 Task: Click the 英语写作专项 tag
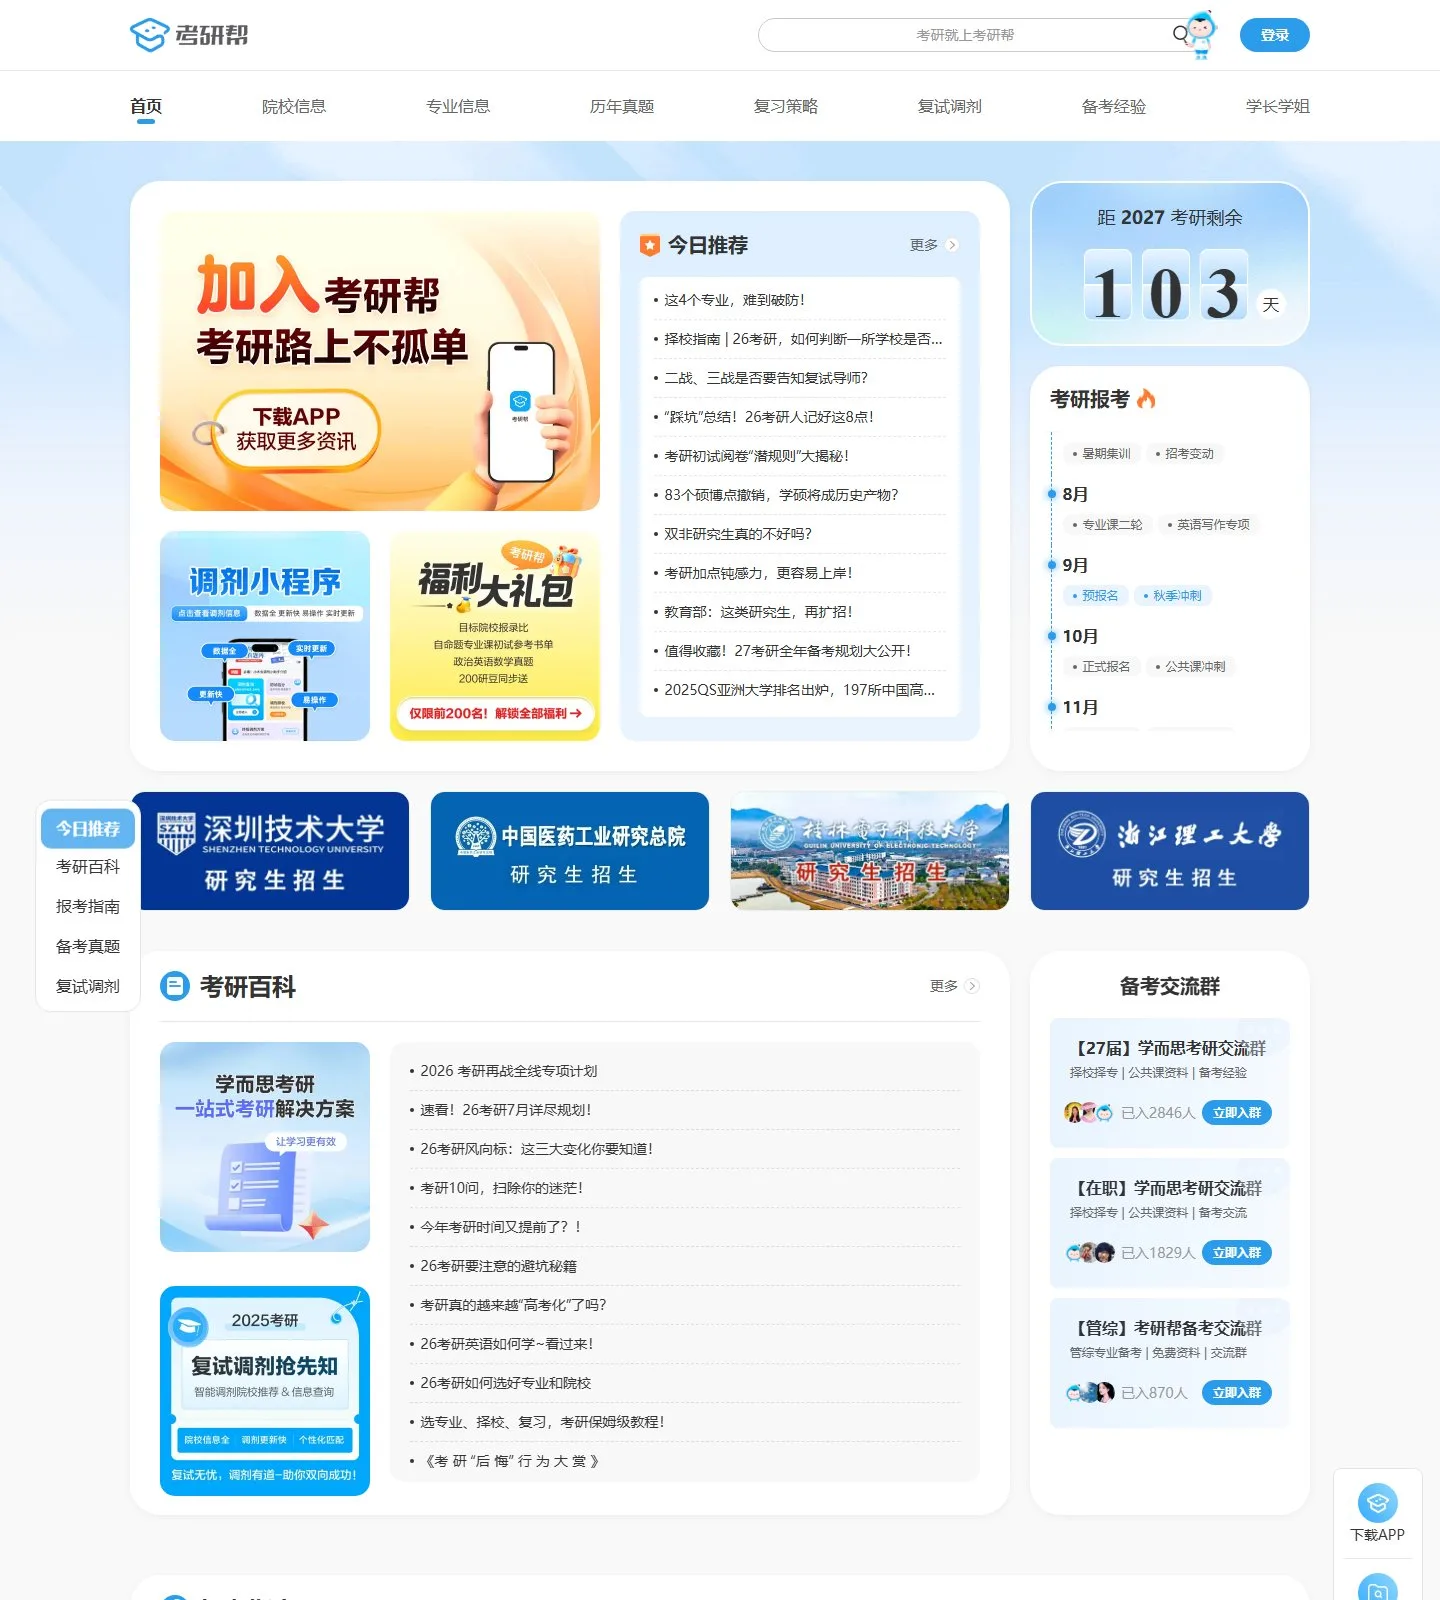pos(1208,524)
